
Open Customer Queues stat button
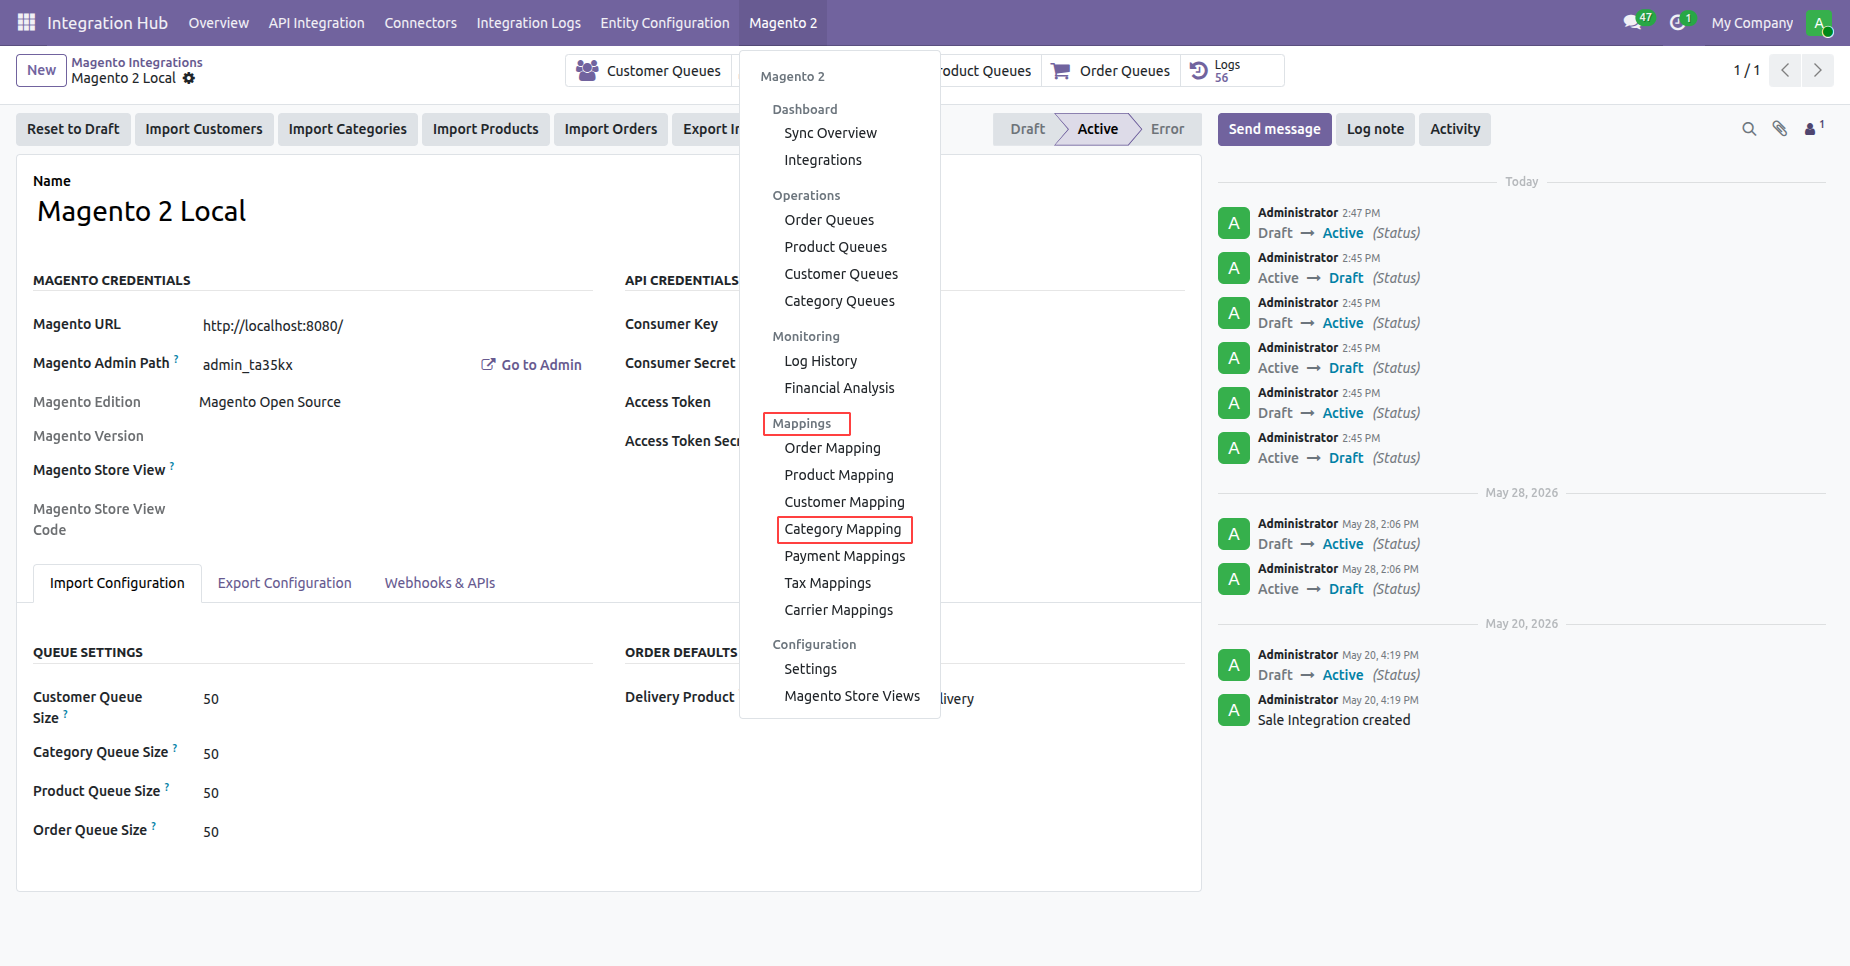coord(649,71)
